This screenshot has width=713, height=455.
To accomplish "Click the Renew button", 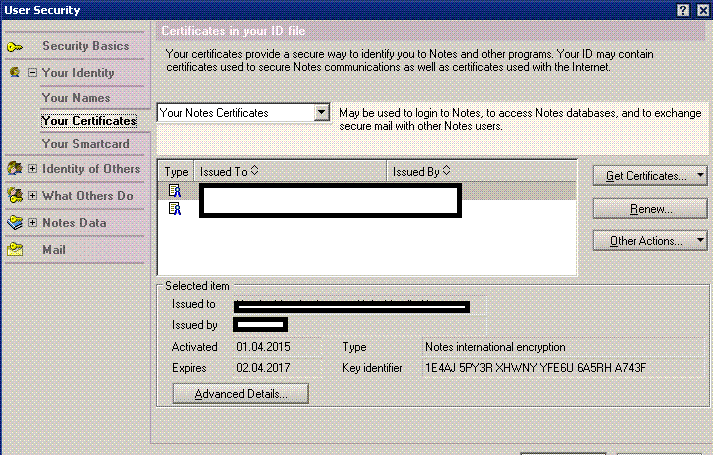I will pyautogui.click(x=649, y=209).
